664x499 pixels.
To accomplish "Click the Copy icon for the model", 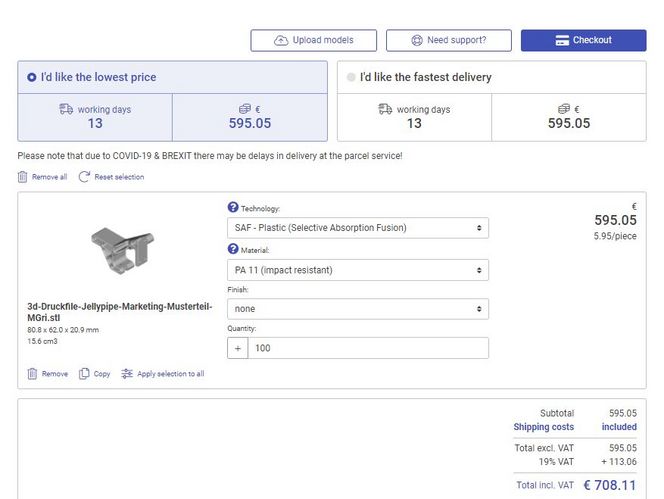I will point(85,374).
